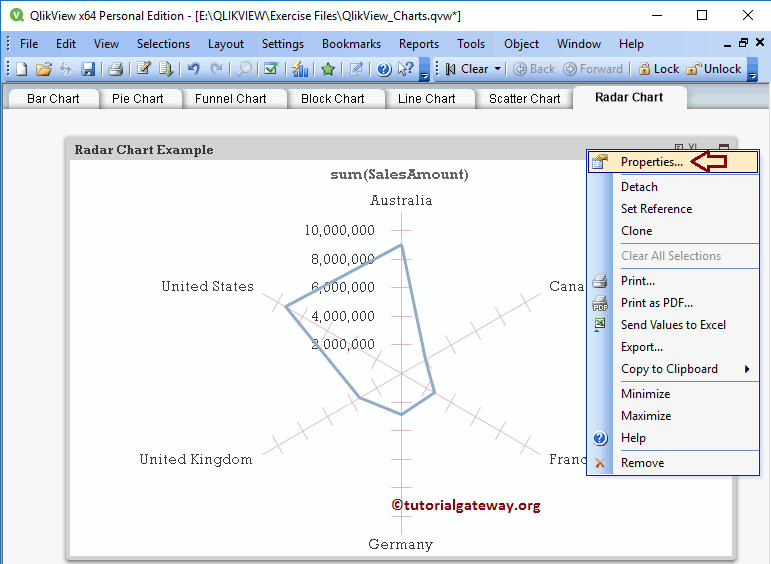The width and height of the screenshot is (771, 564).
Task: Open the Settings menu
Action: click(283, 44)
